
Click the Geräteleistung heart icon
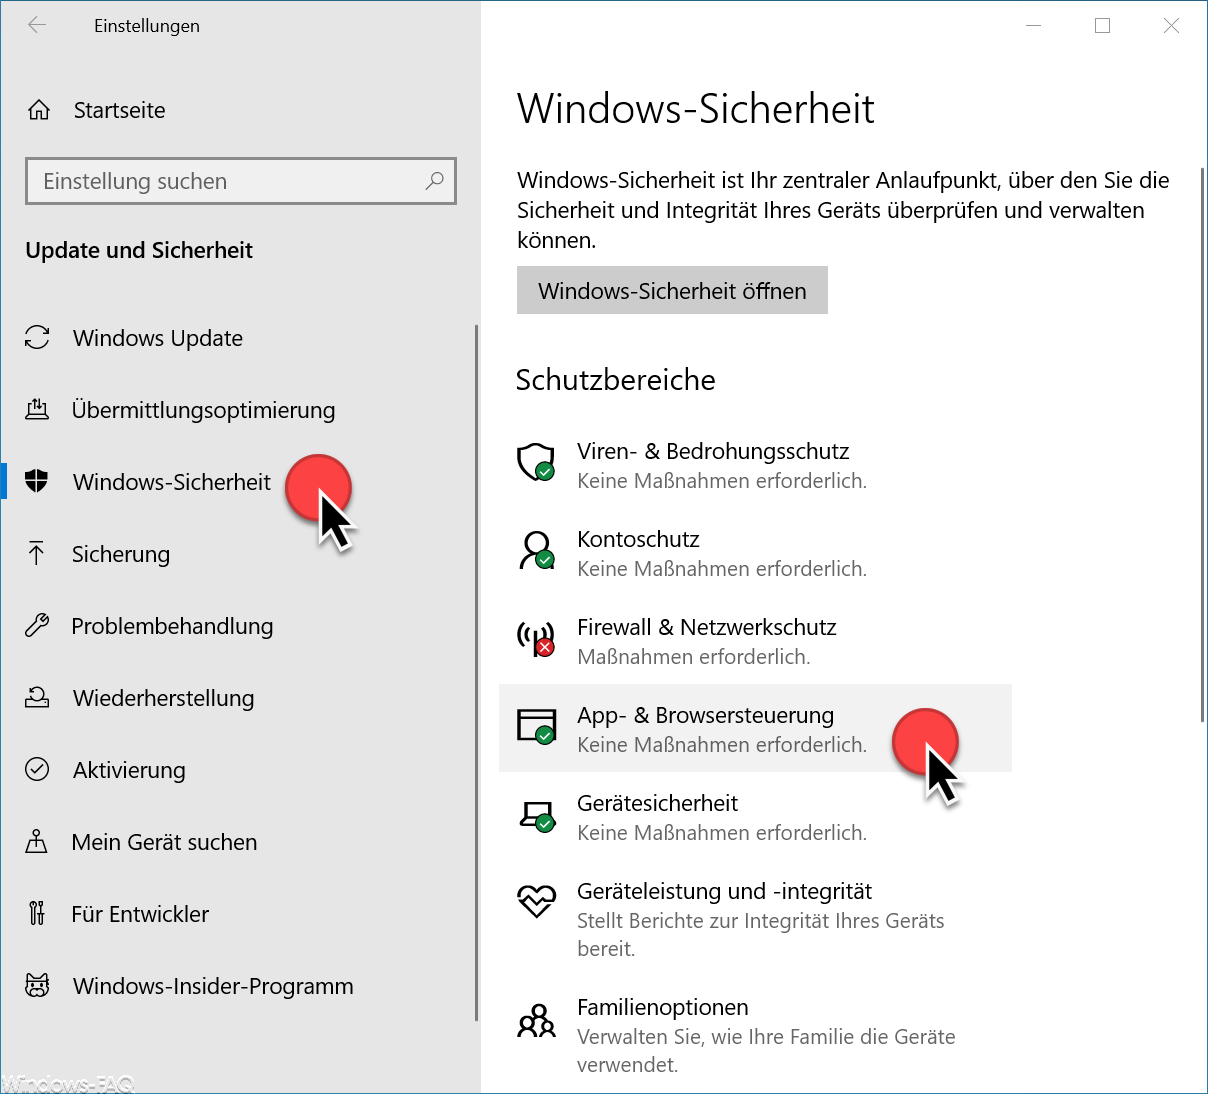pos(536,901)
